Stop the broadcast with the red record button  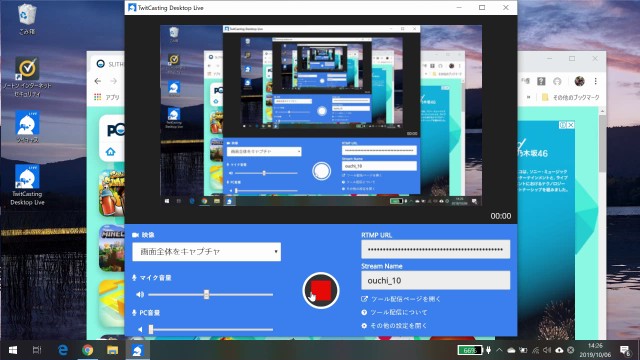coord(321,290)
